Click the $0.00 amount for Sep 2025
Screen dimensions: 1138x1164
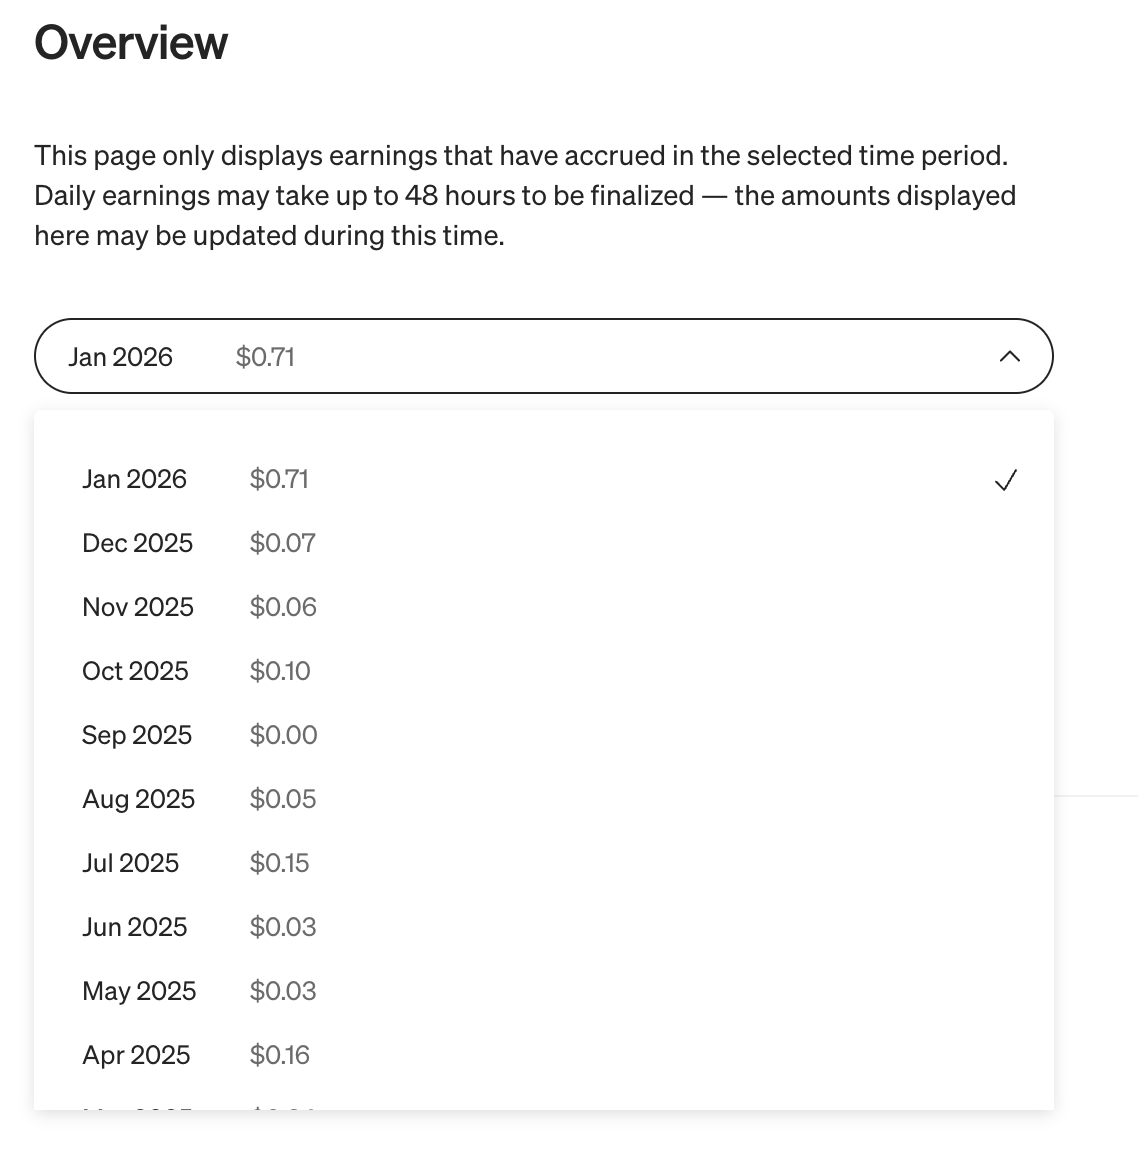click(283, 735)
